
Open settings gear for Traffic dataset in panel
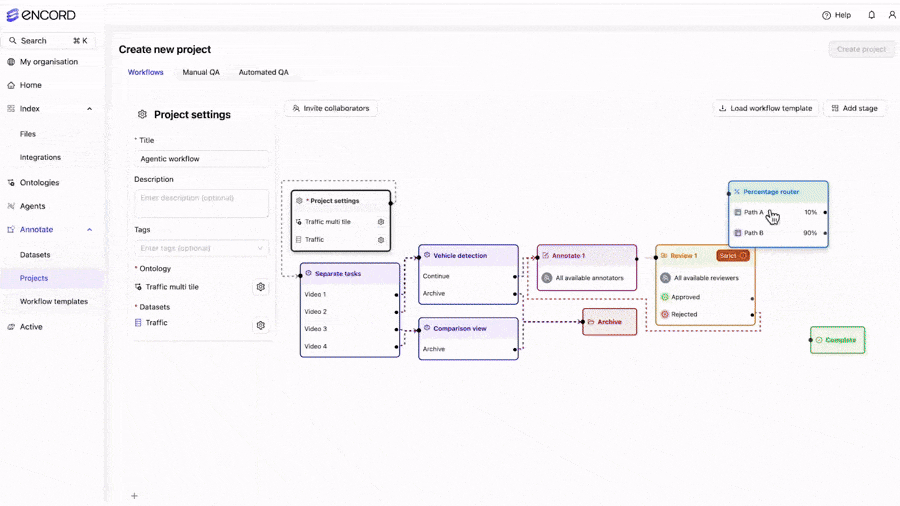[261, 325]
